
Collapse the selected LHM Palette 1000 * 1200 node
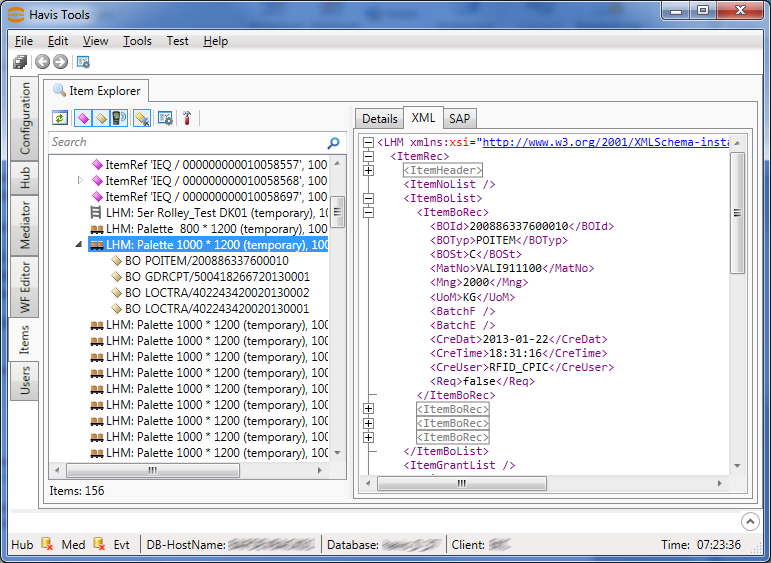pyautogui.click(x=80, y=245)
